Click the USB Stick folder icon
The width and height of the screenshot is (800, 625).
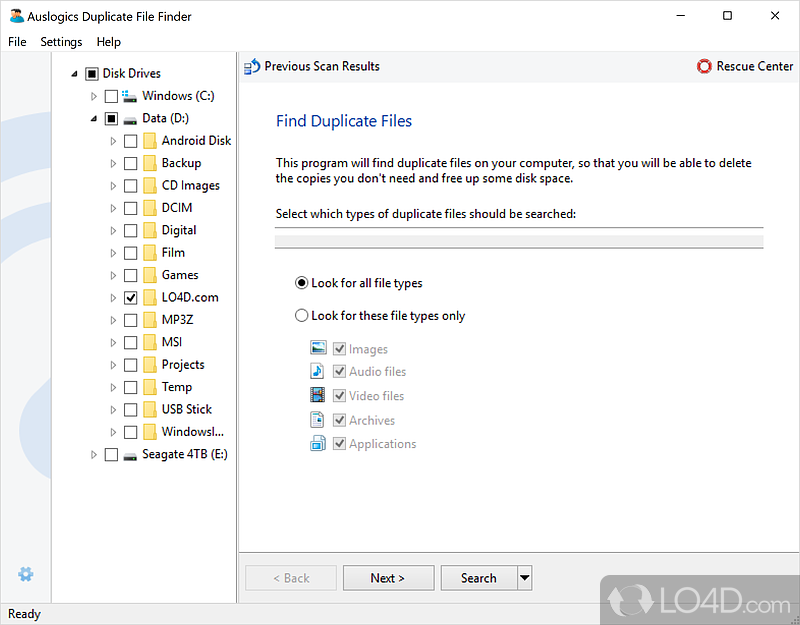tap(149, 409)
